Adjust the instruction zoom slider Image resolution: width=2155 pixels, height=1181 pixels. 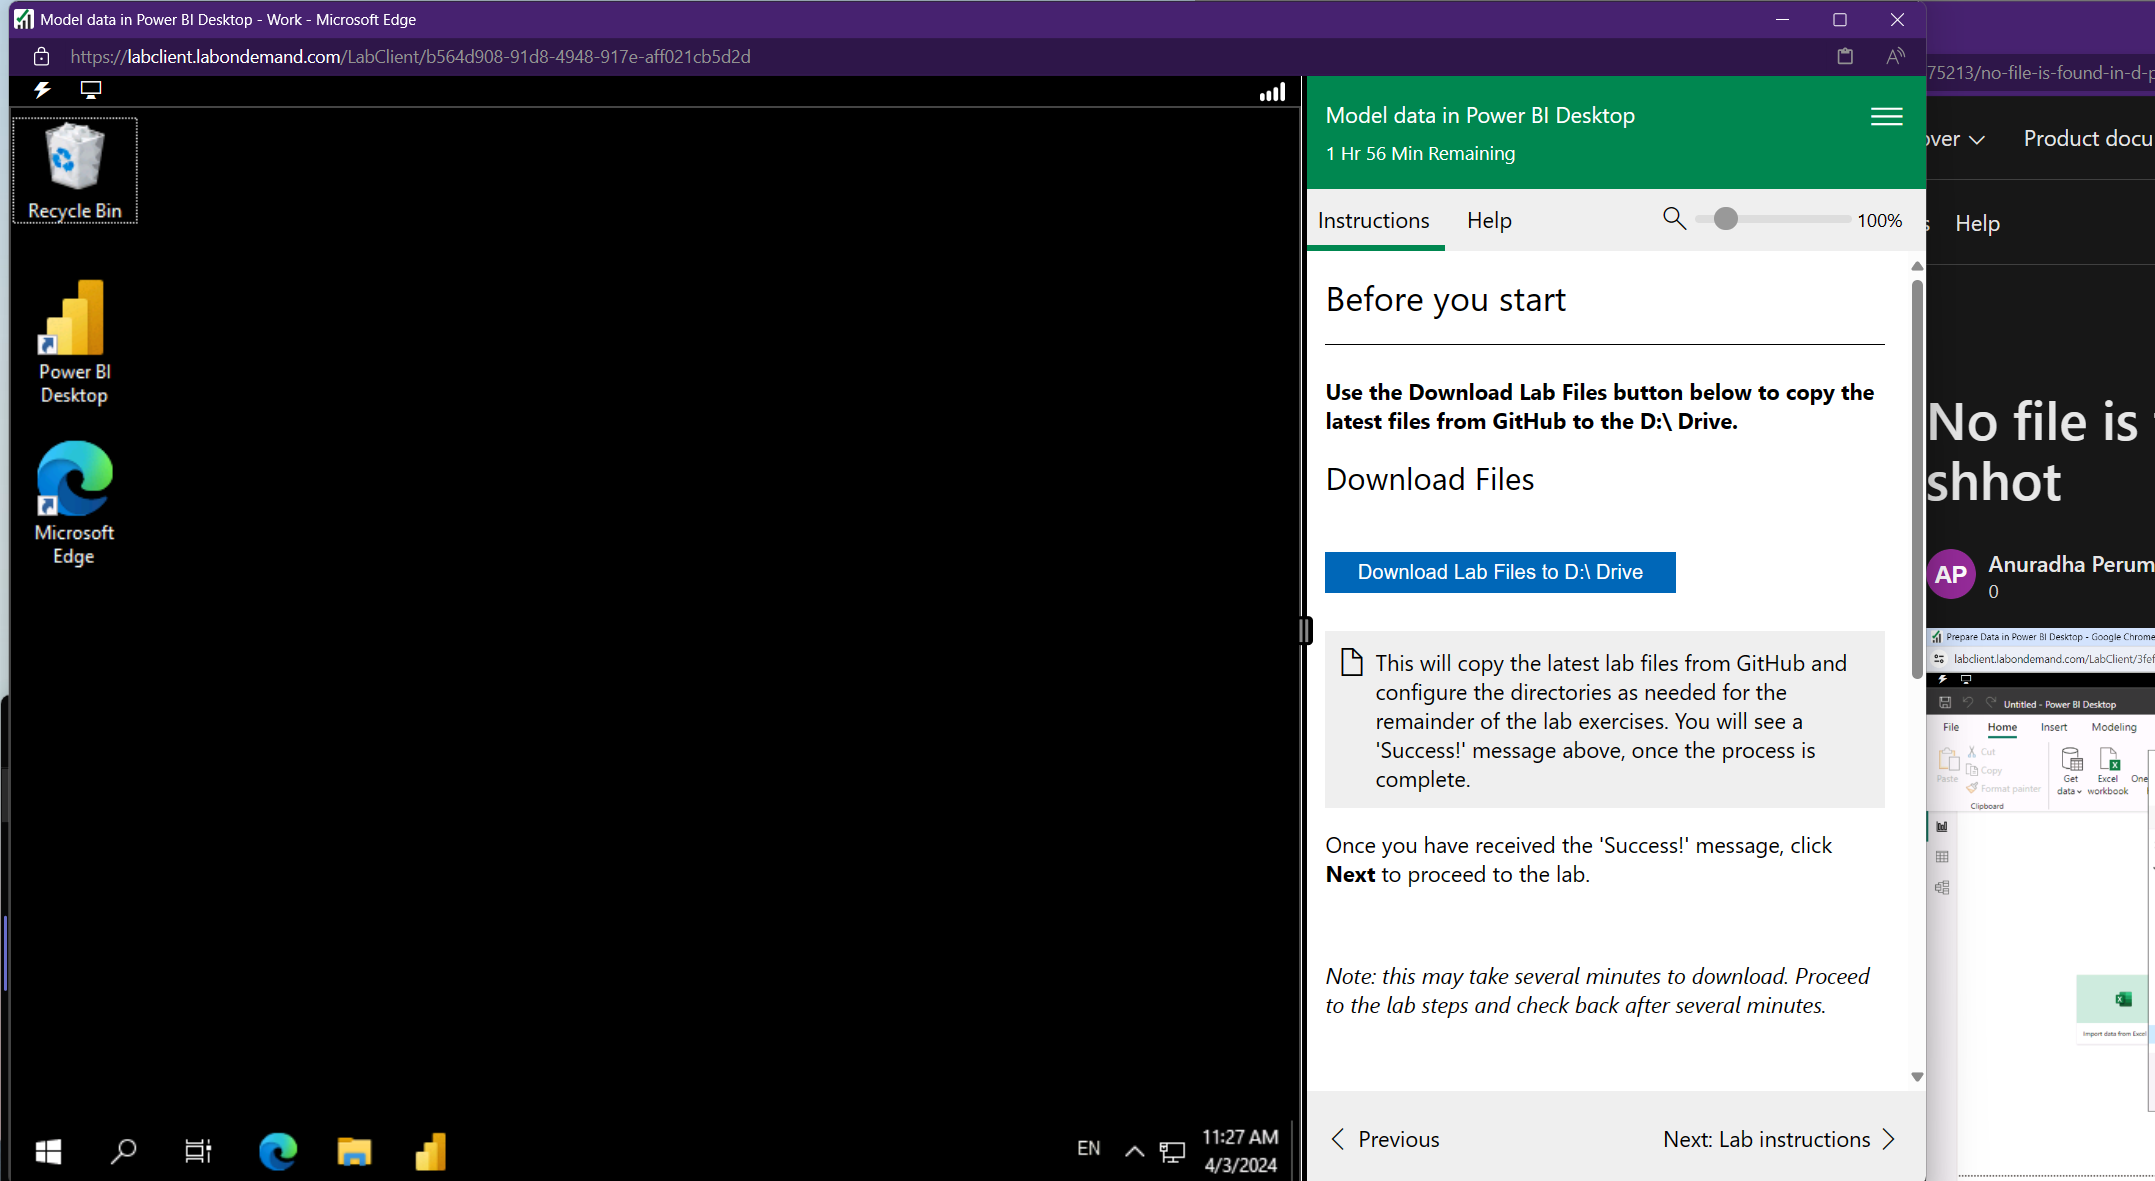tap(1724, 218)
